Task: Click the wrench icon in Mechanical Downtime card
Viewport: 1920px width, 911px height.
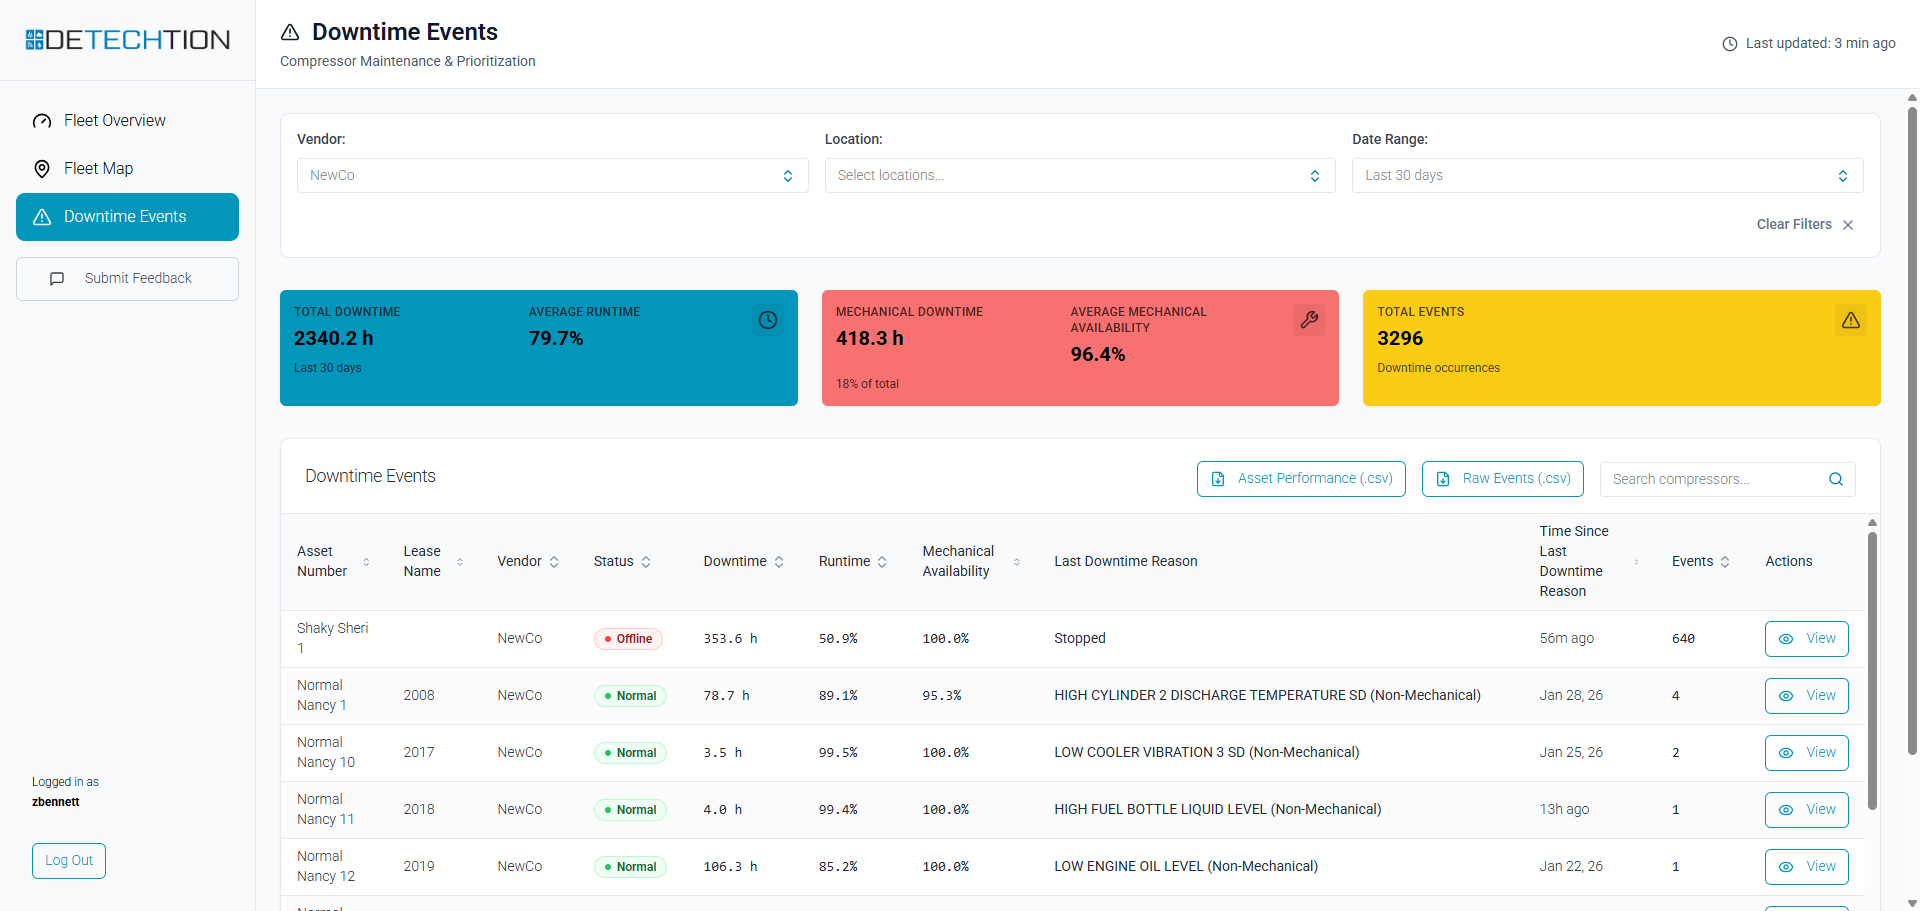Action: (1308, 320)
